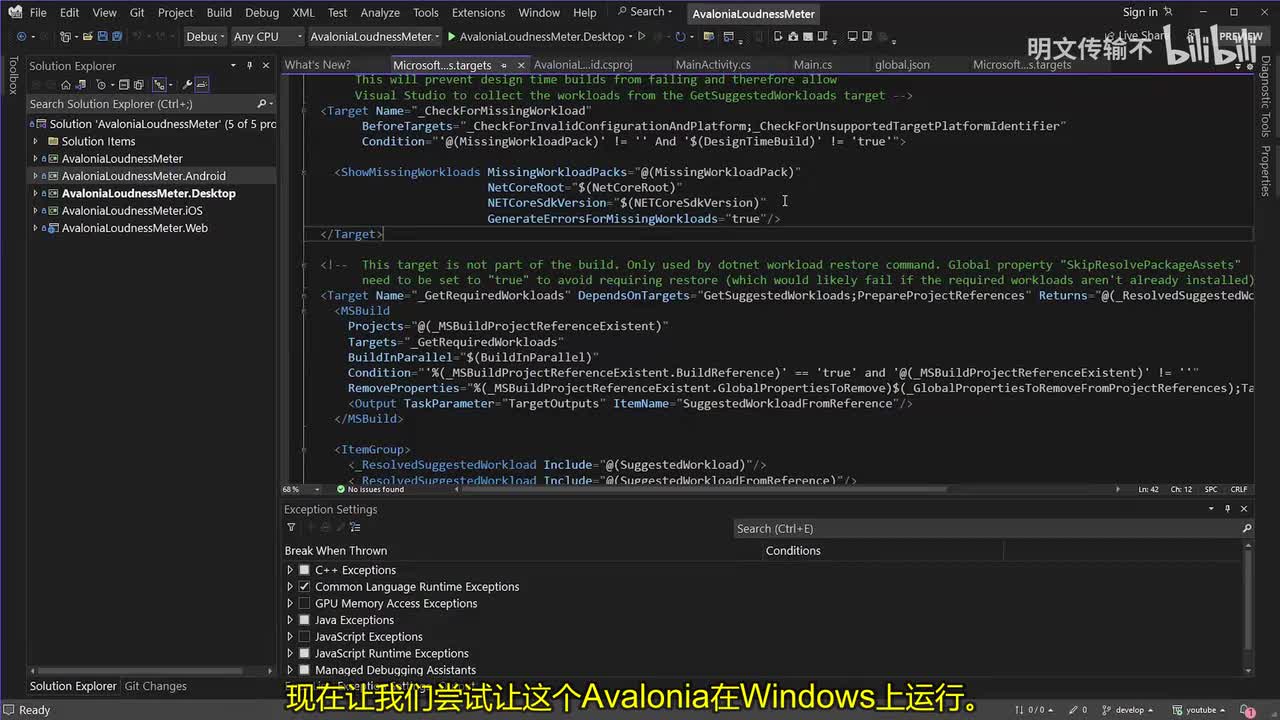Toggle Managed Debugging Assistants checkbox
The height and width of the screenshot is (720, 1280).
(305, 670)
